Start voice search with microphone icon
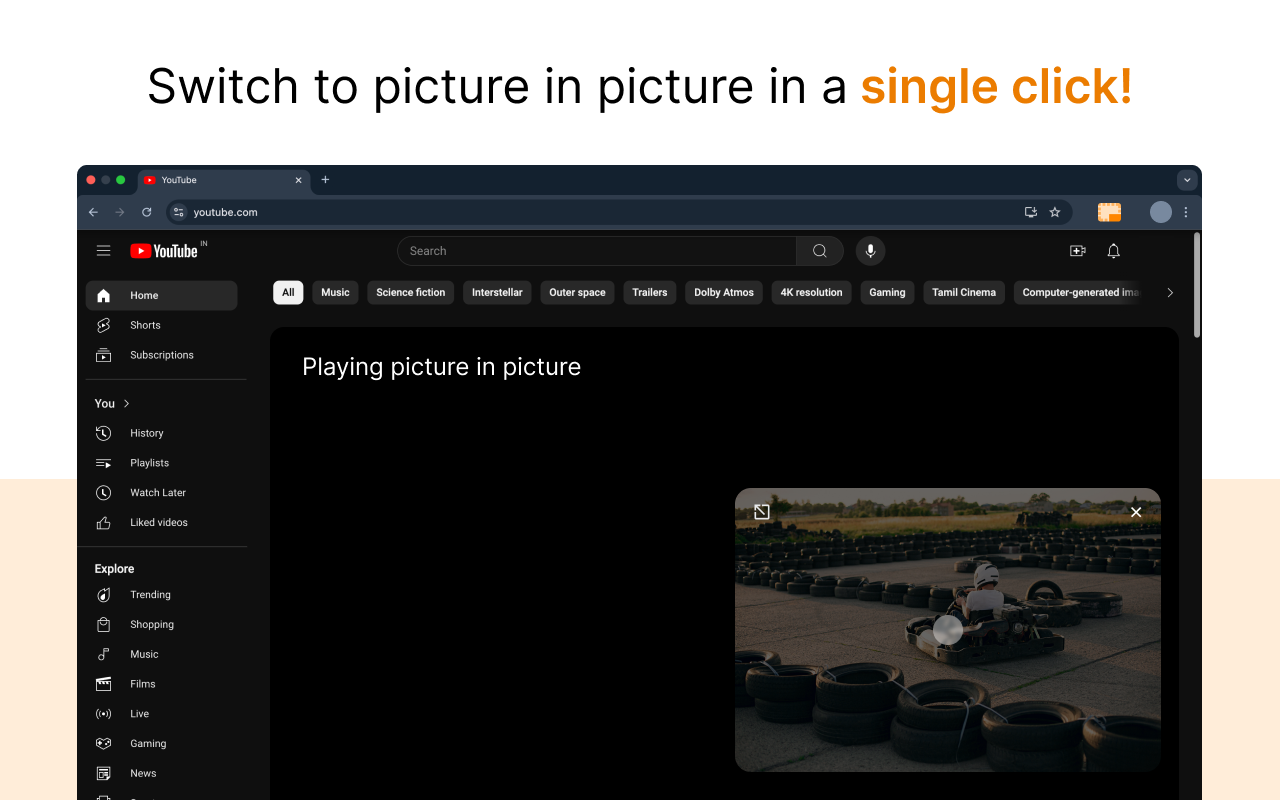The width and height of the screenshot is (1280, 800). point(870,251)
